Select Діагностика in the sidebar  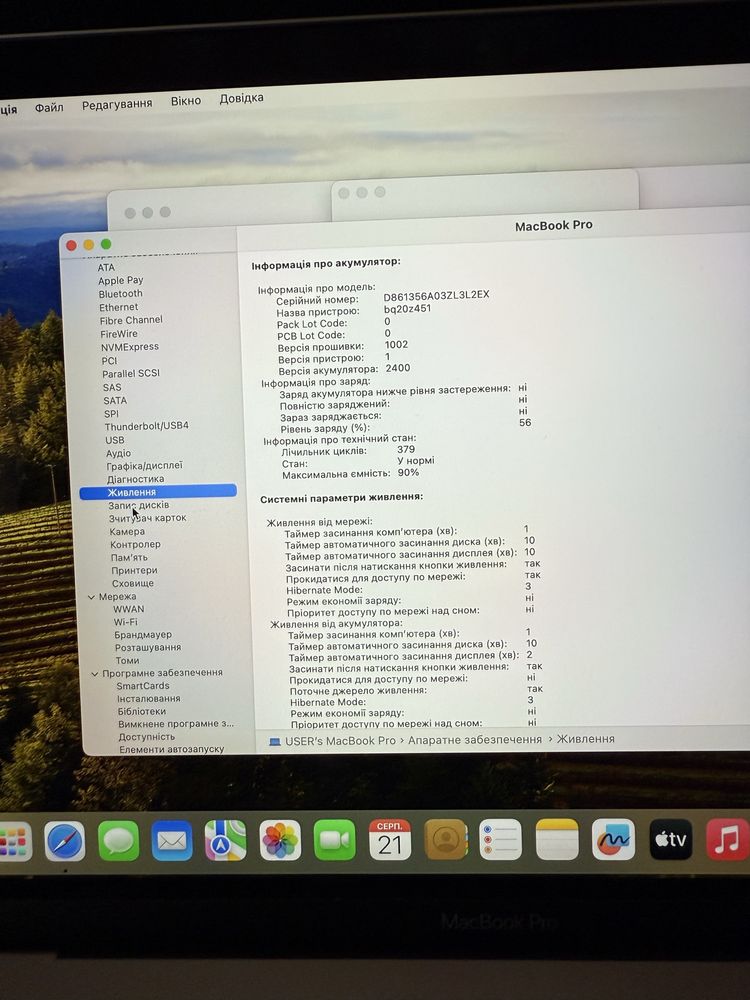tap(136, 479)
